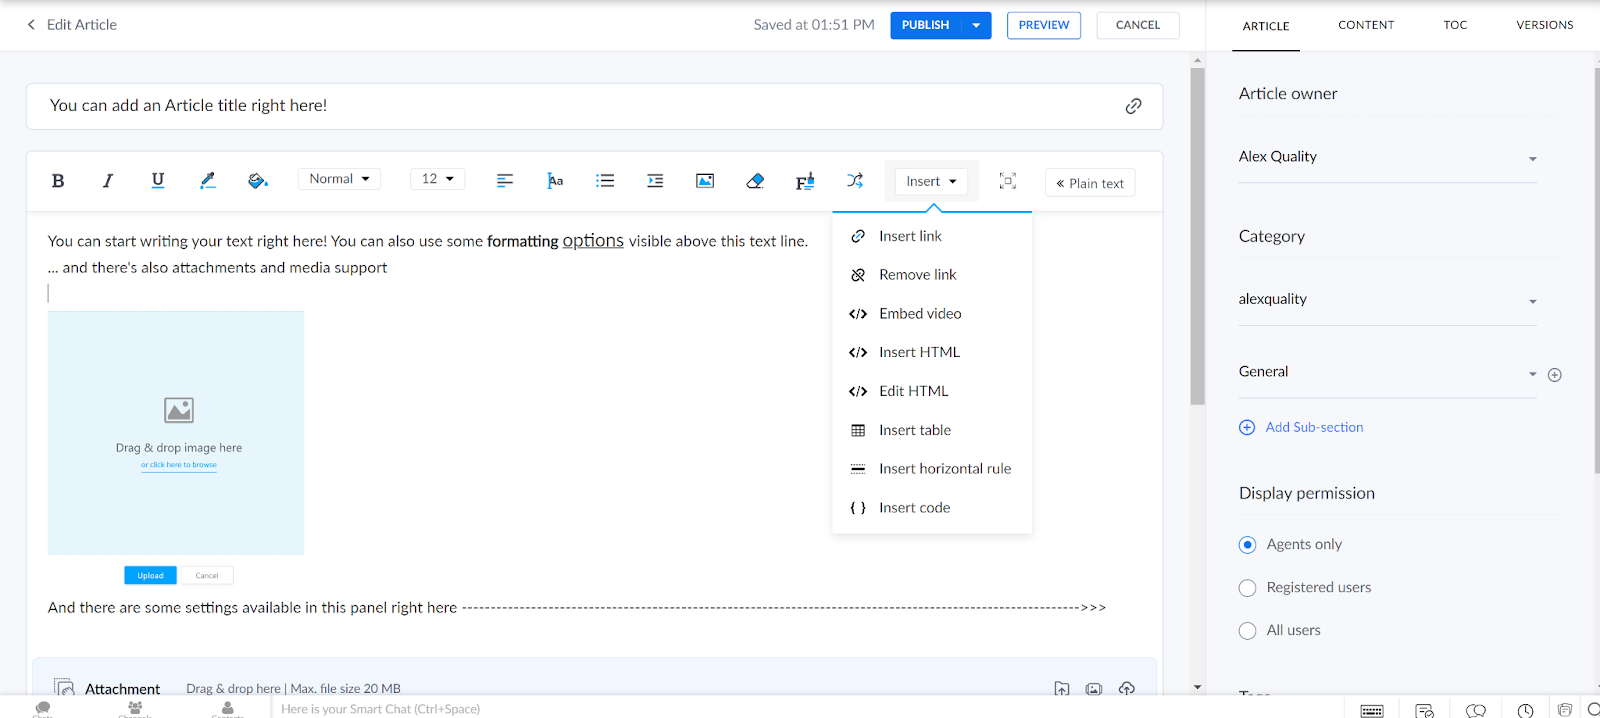Toggle bold formatting in toolbar
This screenshot has width=1600, height=718.
(x=58, y=181)
